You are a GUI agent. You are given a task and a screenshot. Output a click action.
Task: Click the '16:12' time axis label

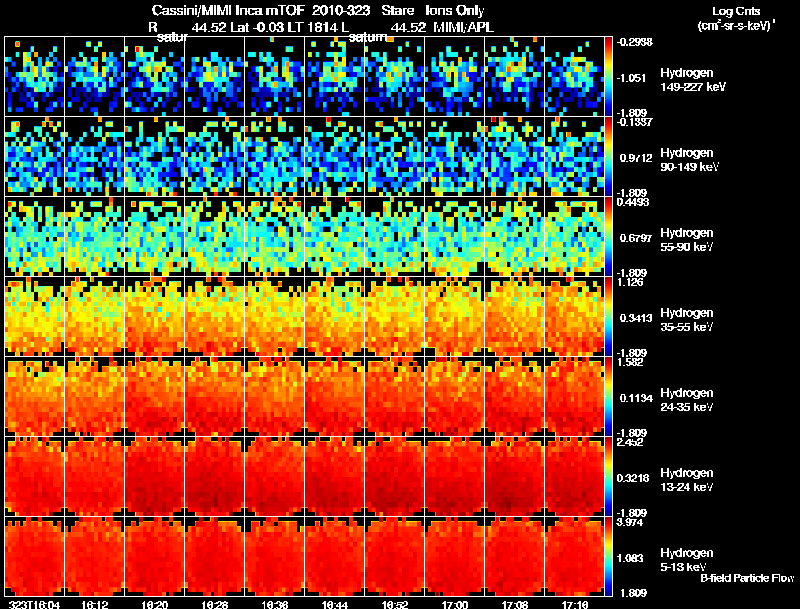click(x=94, y=604)
